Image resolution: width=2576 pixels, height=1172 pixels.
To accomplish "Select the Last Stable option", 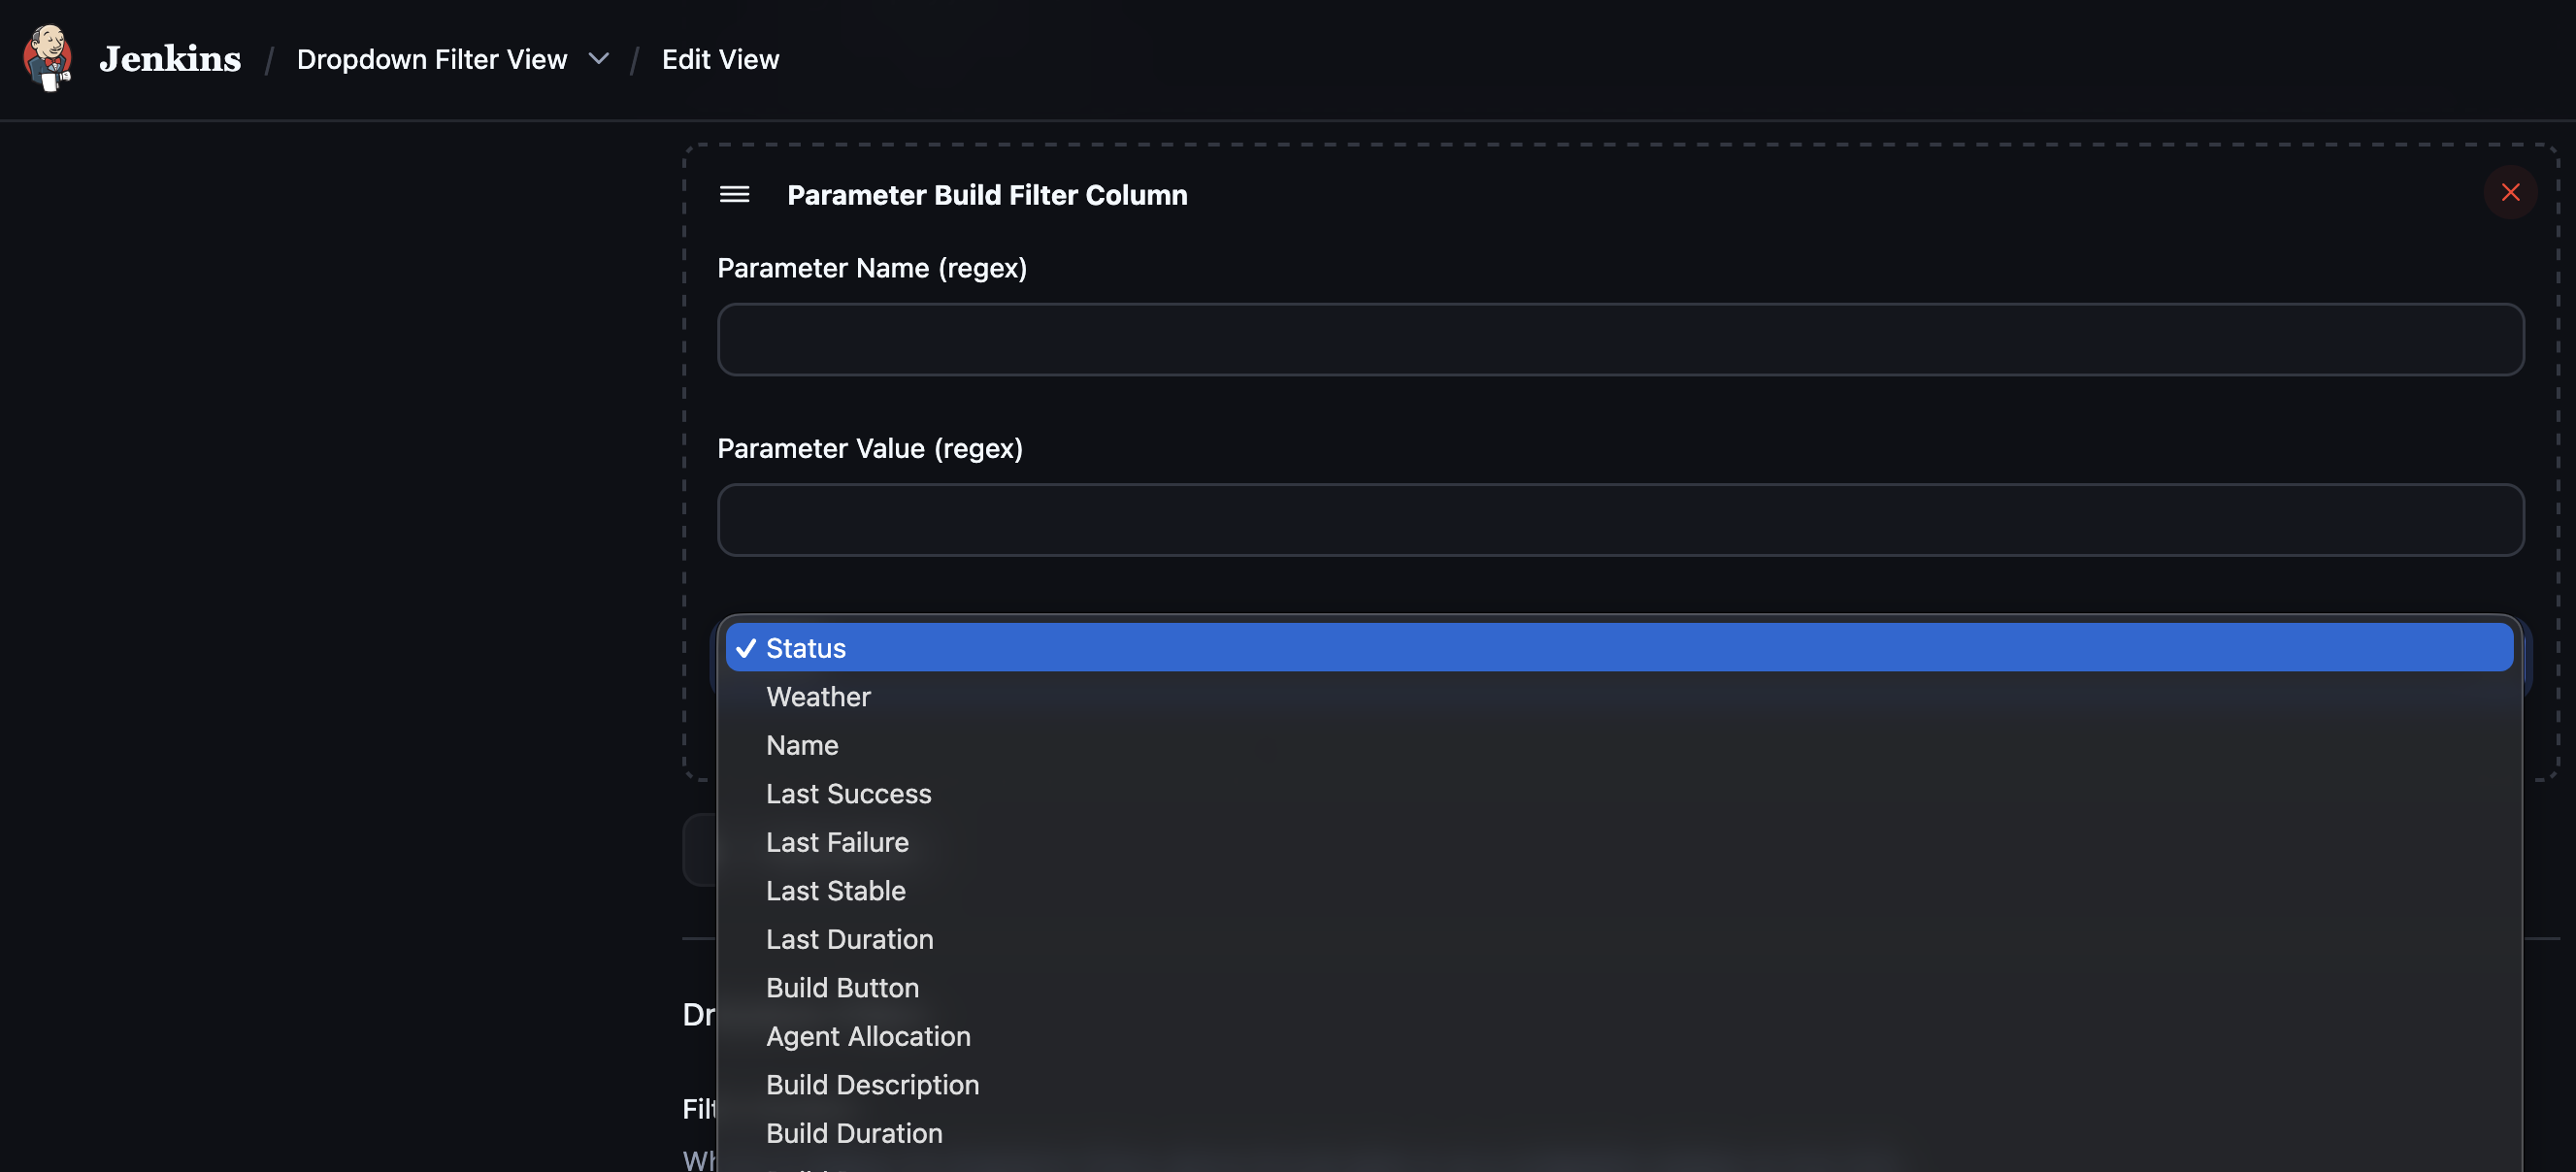I will pos(835,890).
